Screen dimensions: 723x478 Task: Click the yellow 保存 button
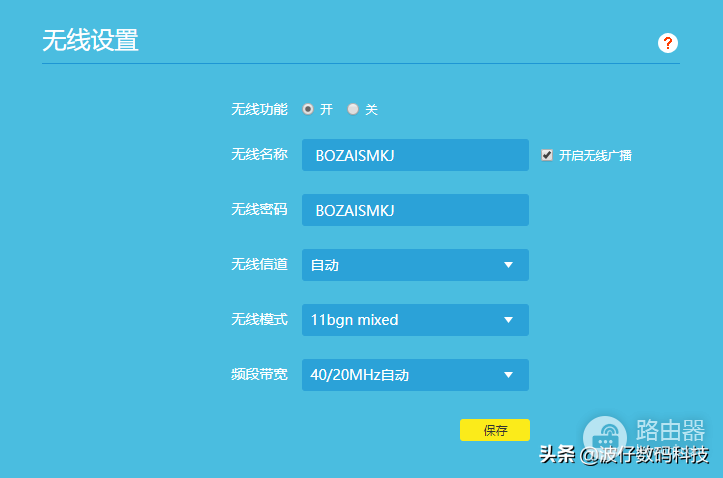pos(495,430)
